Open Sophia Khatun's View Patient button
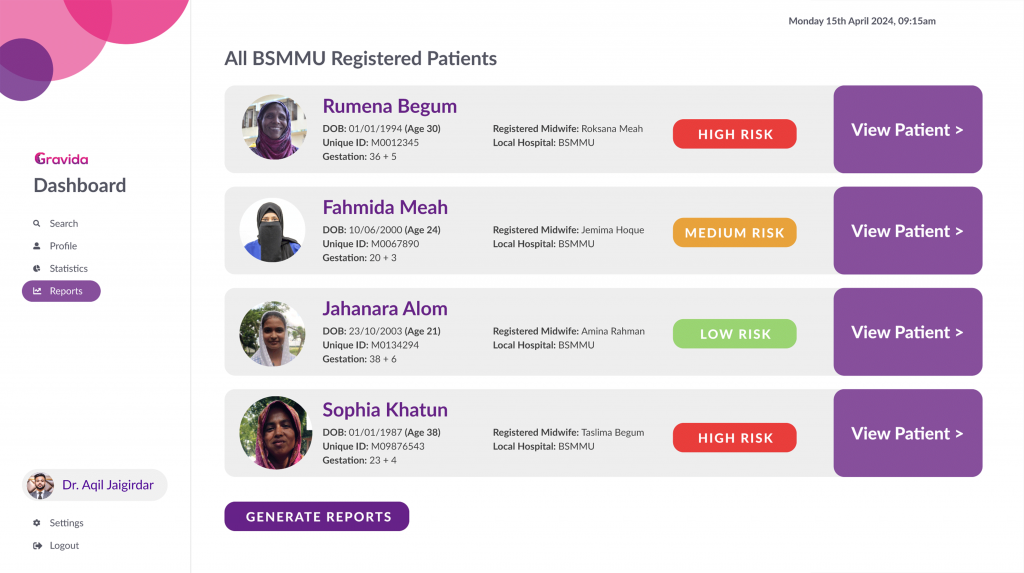 [x=907, y=433]
